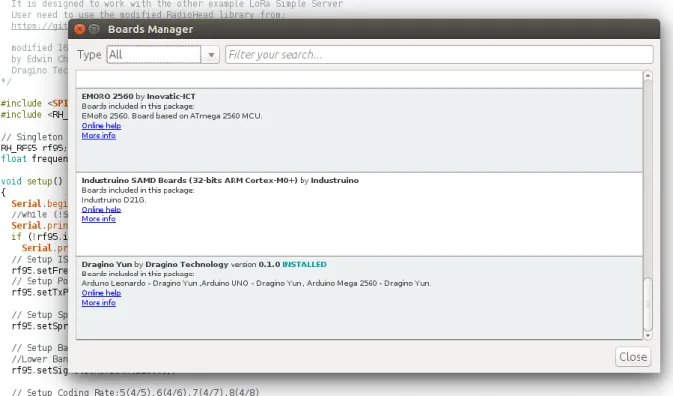Image resolution: width=673 pixels, height=396 pixels.
Task: Click the gray minimize icon in title bar
Action: pos(94,29)
